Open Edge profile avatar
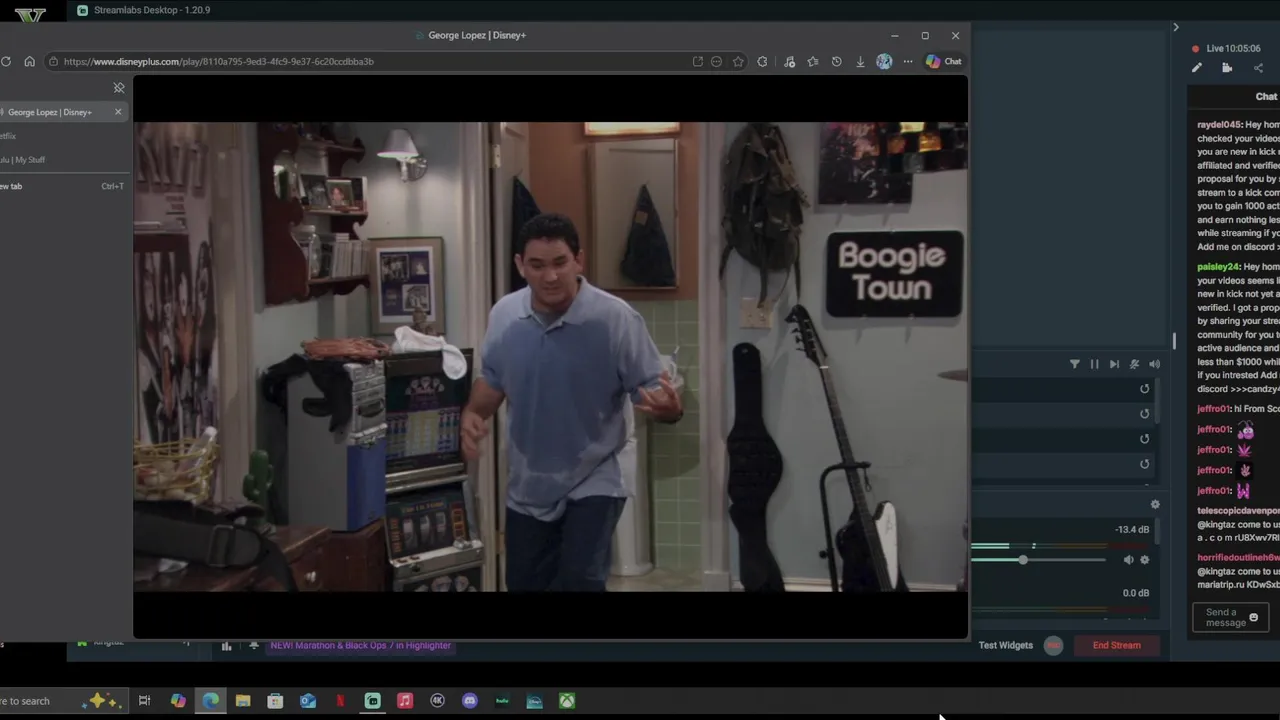1280x720 pixels. pos(884,61)
